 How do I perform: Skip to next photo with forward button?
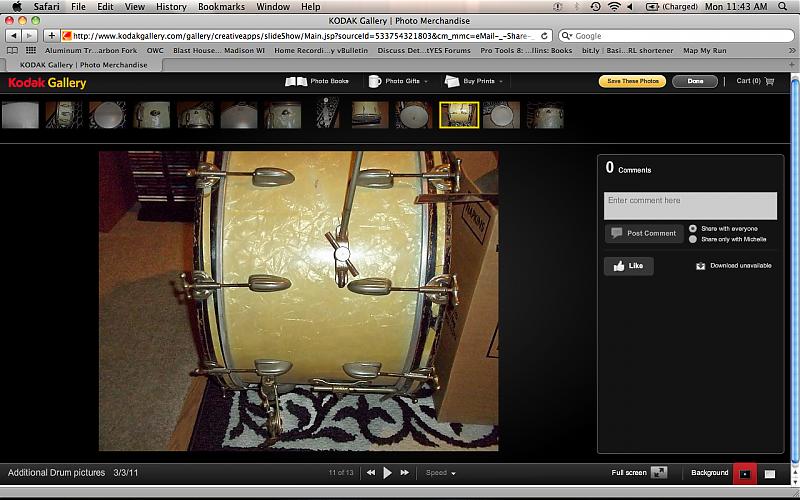(x=405, y=473)
